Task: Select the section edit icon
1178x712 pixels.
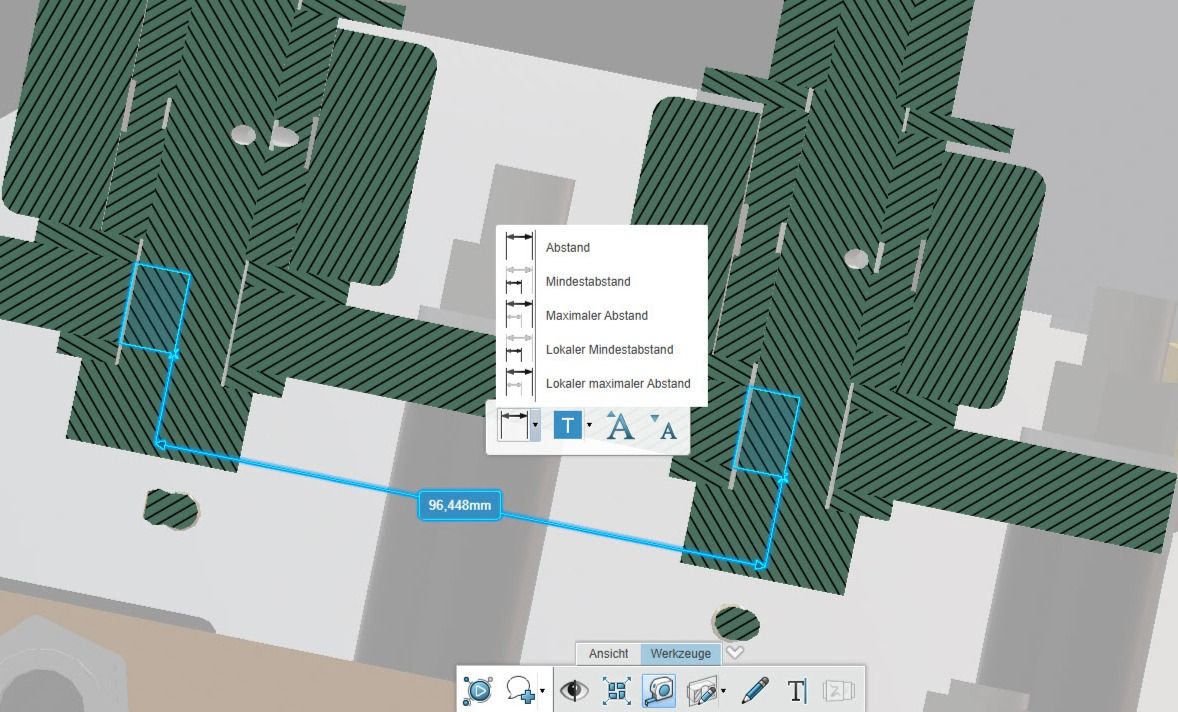Action: coord(702,690)
